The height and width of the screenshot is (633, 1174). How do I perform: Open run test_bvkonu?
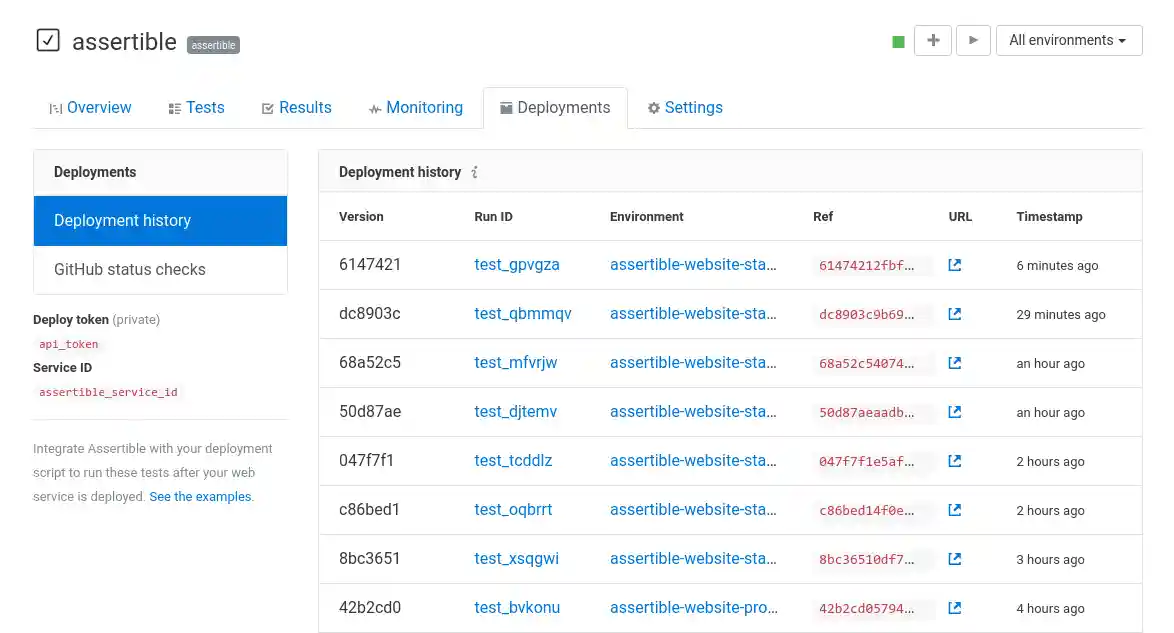(517, 608)
